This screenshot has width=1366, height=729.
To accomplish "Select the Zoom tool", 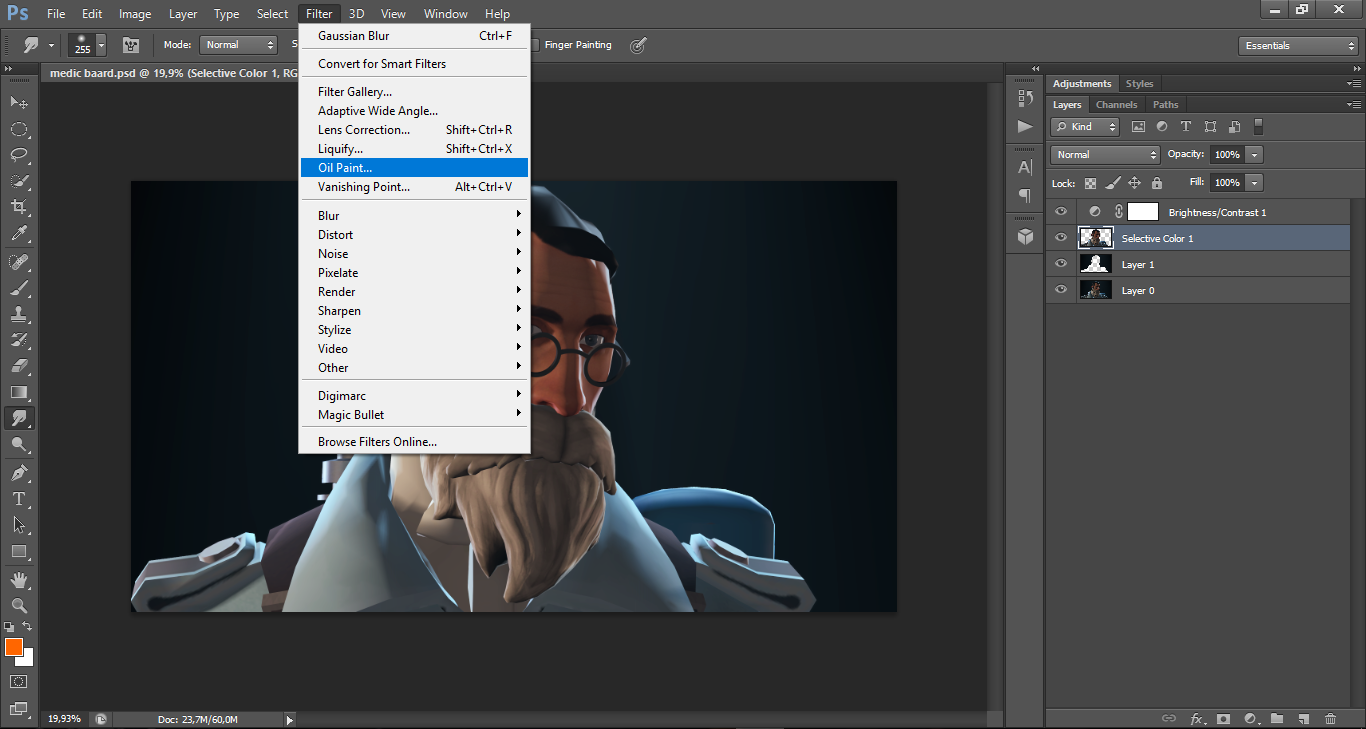I will 19,605.
